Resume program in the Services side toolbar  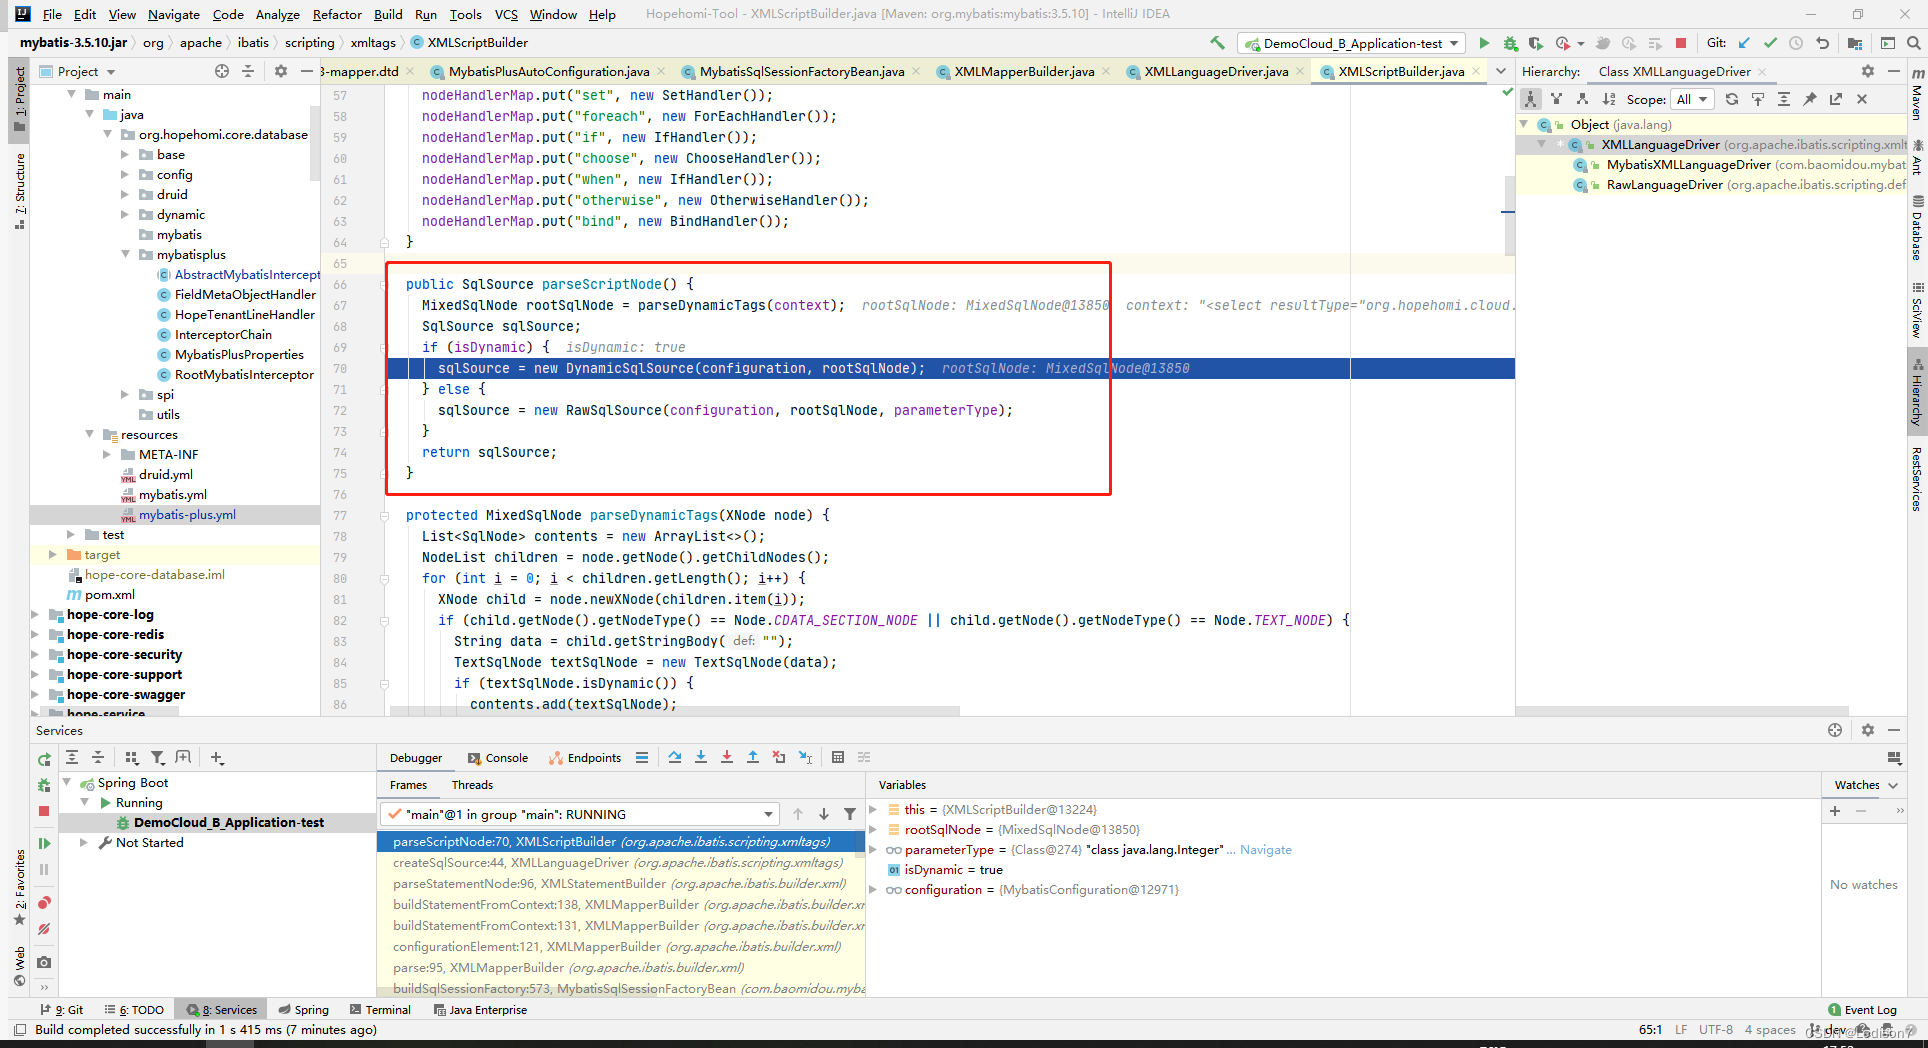pyautogui.click(x=44, y=843)
